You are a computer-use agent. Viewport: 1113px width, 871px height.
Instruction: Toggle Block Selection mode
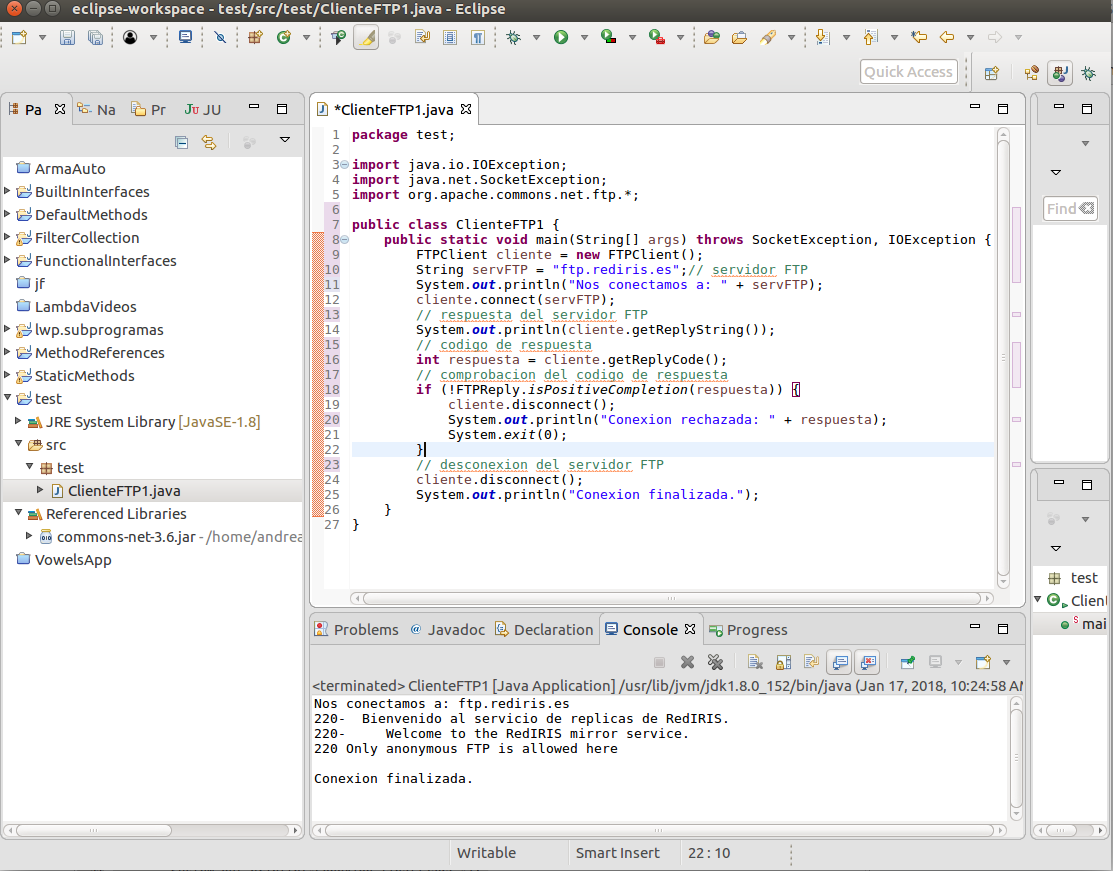tap(450, 37)
